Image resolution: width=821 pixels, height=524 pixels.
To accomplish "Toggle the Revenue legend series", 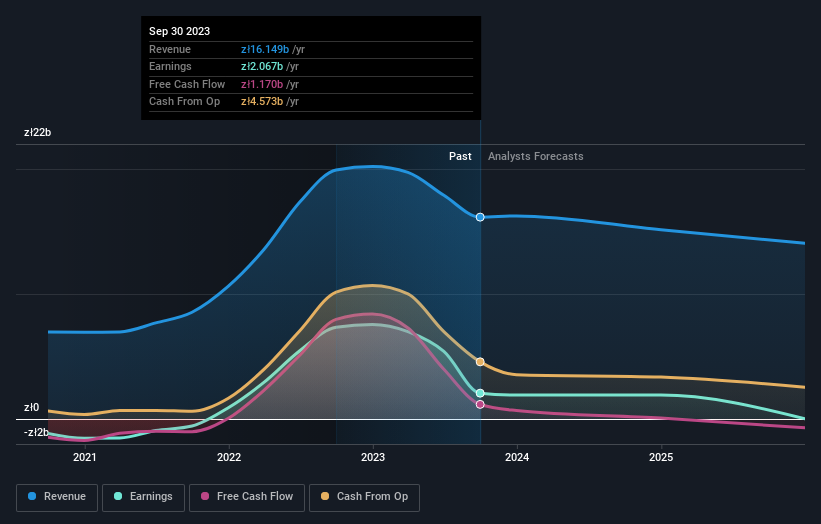I will click(57, 497).
